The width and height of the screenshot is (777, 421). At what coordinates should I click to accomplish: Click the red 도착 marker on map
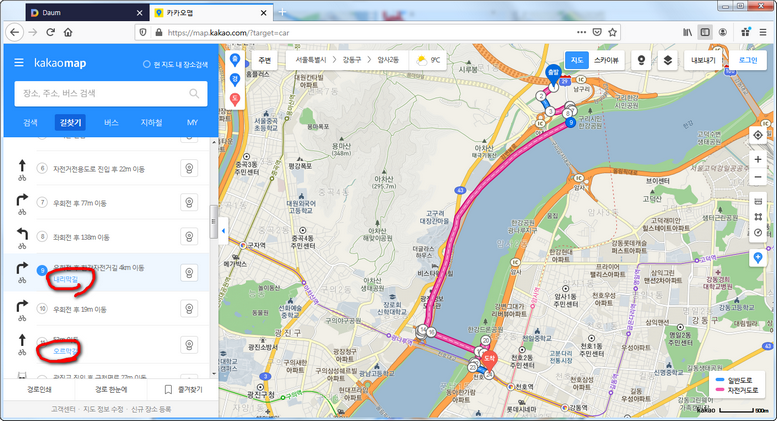[x=489, y=360]
